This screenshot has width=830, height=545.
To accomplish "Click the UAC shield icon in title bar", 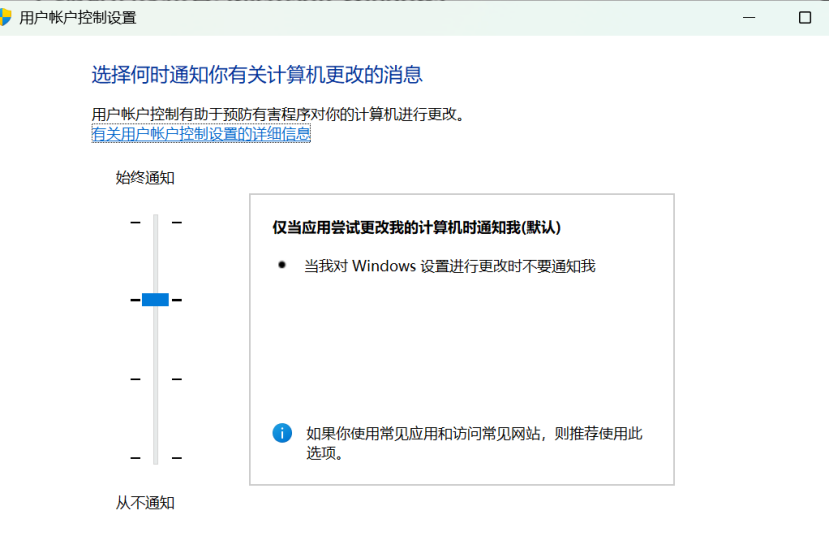I will [x=5, y=17].
